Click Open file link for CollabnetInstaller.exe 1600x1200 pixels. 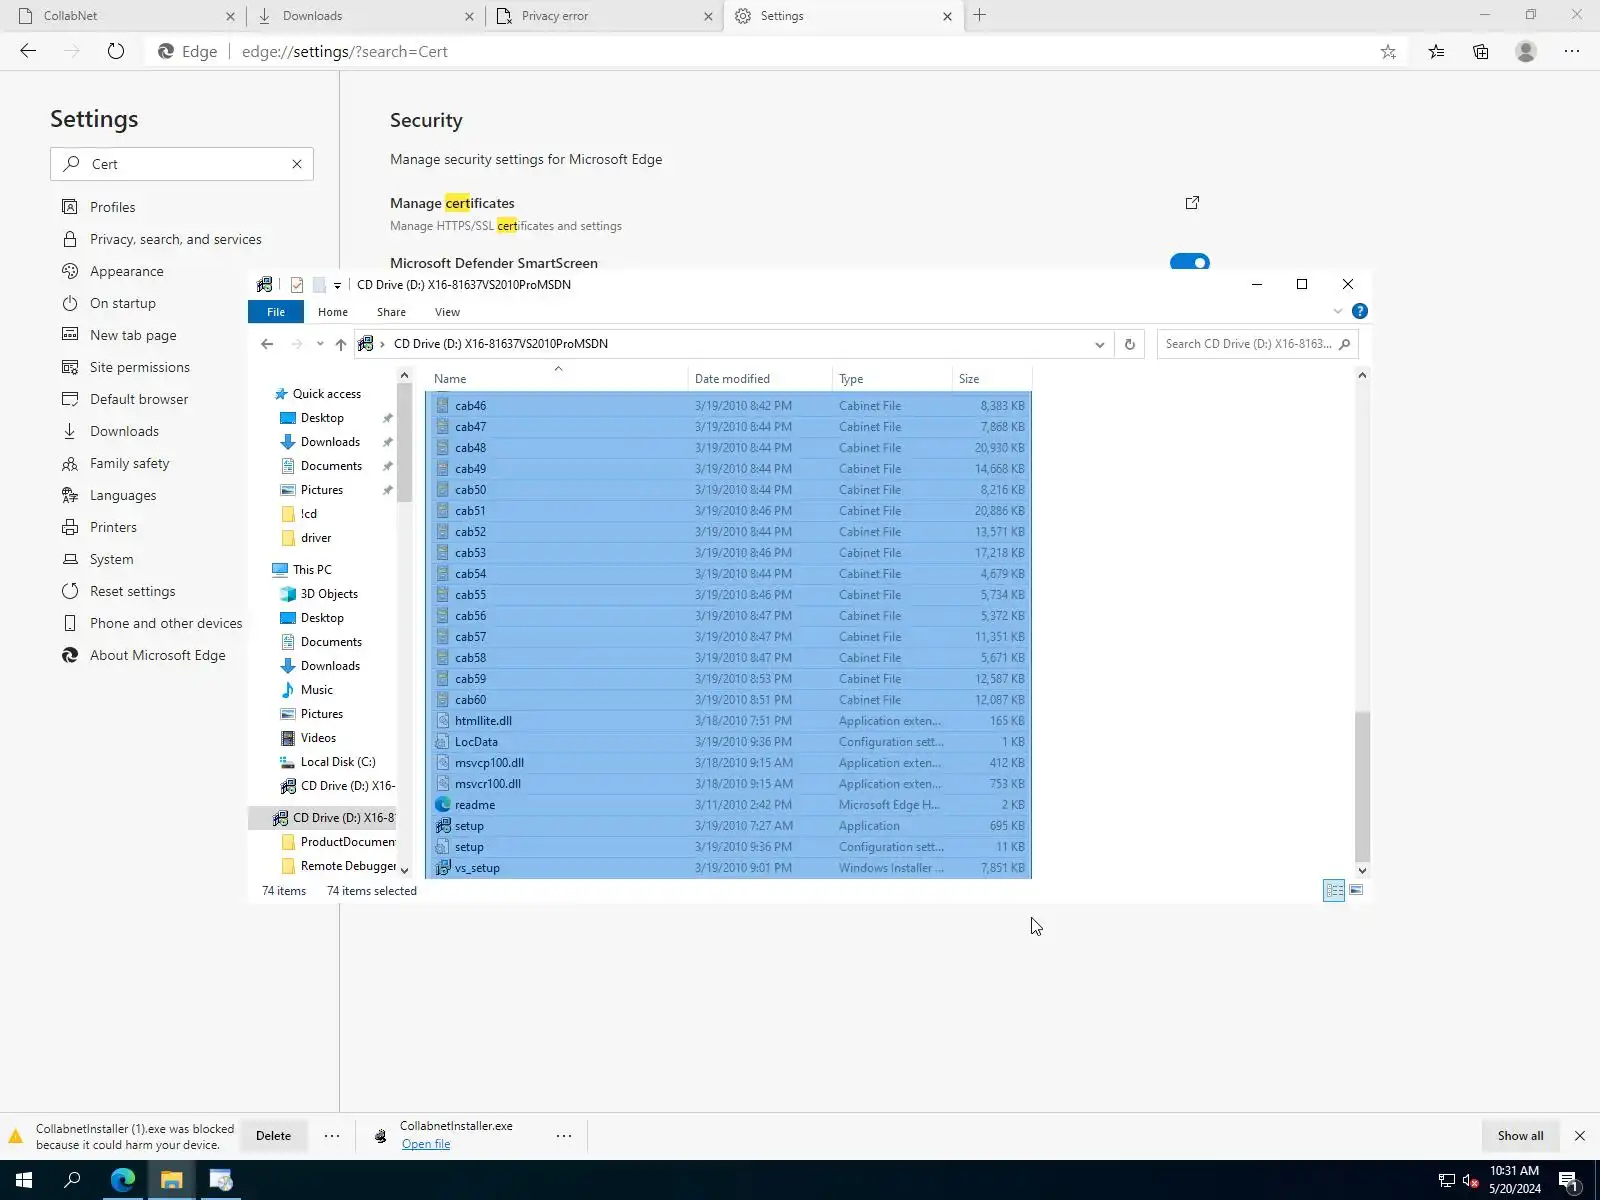426,1144
